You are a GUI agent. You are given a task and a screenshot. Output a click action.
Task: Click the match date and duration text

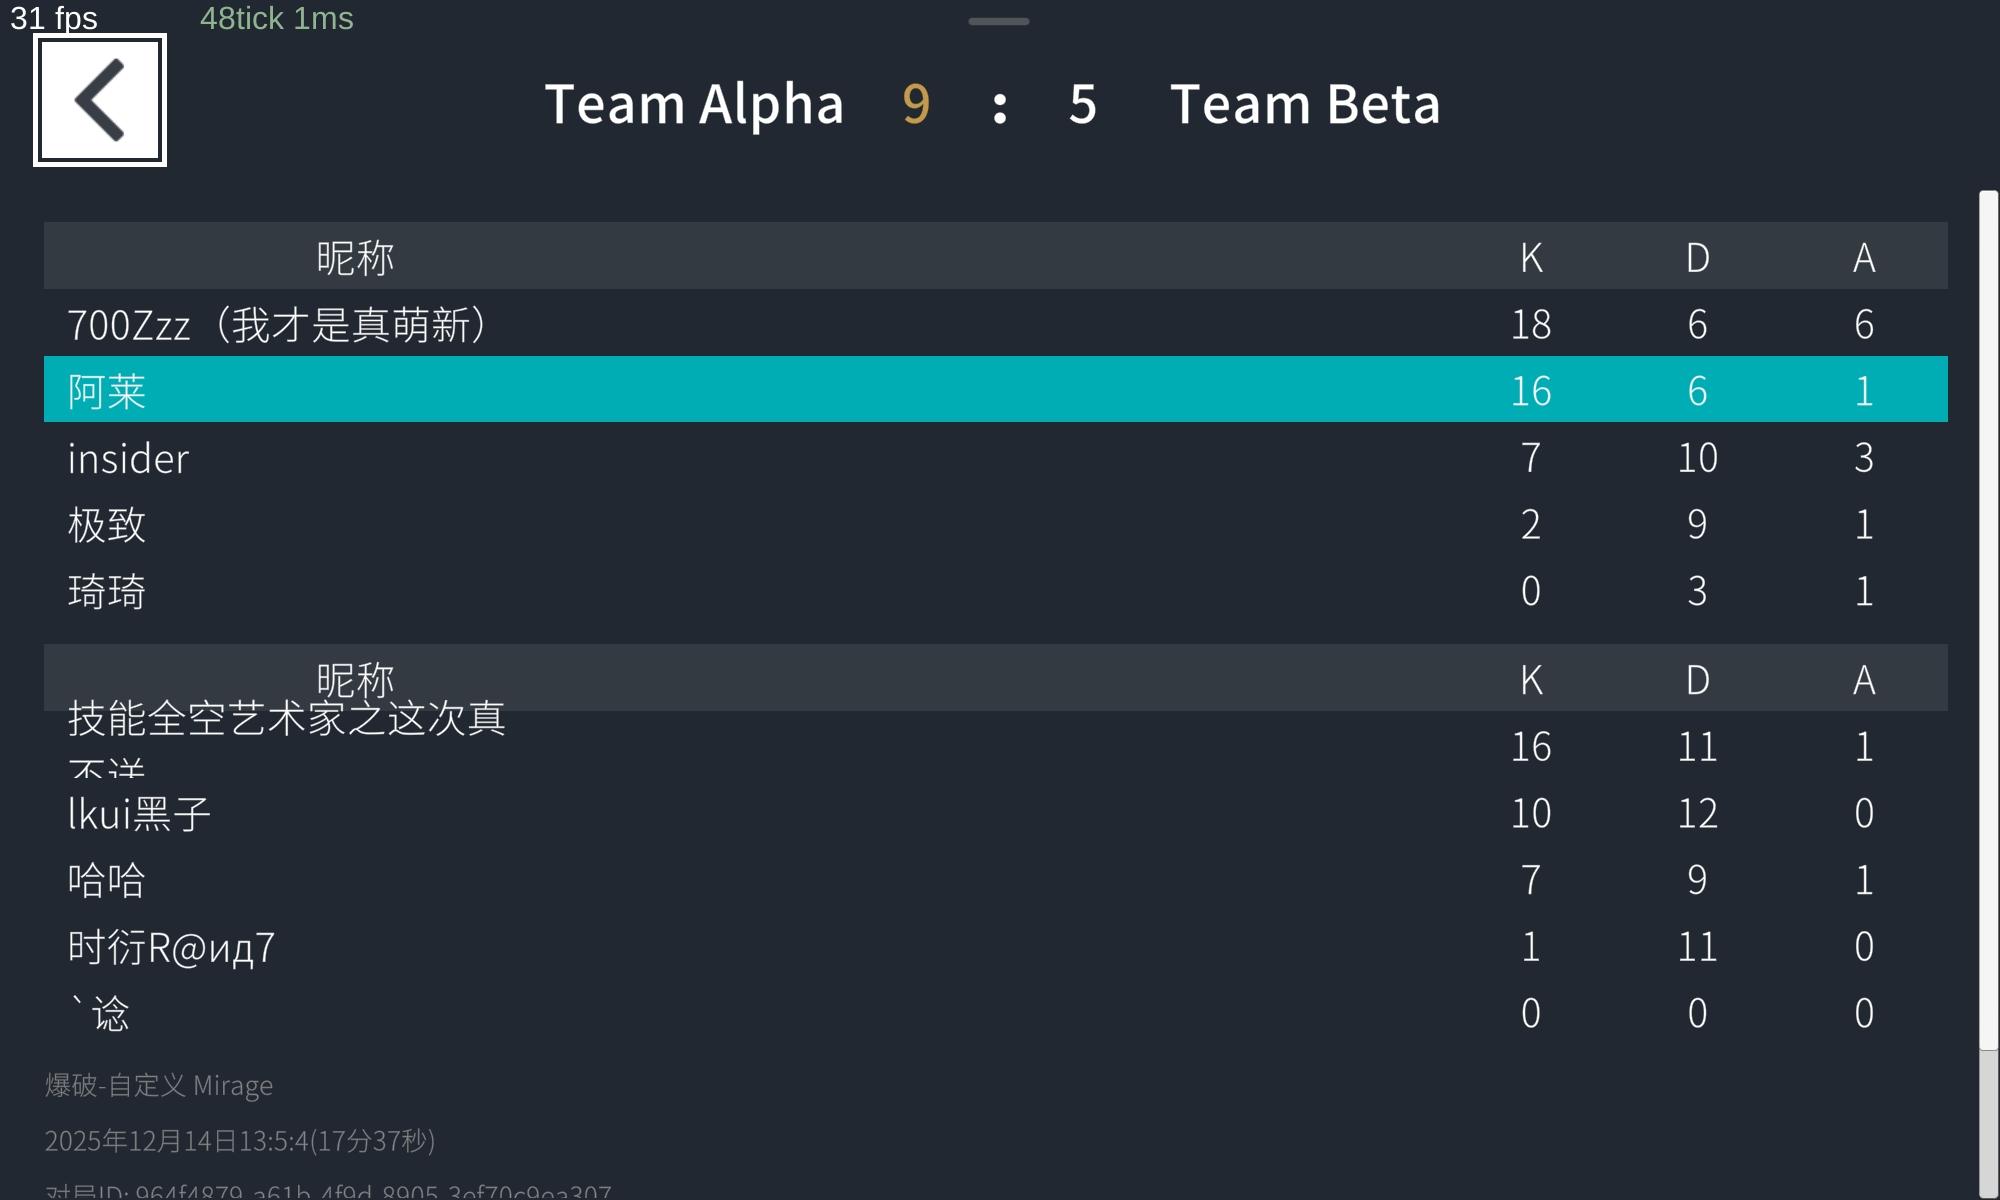click(240, 1141)
